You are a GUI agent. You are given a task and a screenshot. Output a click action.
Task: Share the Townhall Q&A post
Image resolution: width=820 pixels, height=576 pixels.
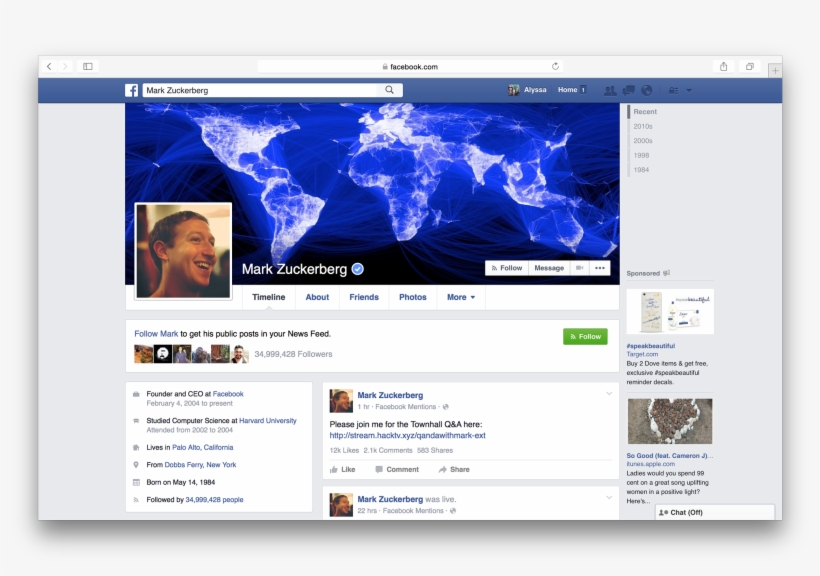tap(454, 469)
